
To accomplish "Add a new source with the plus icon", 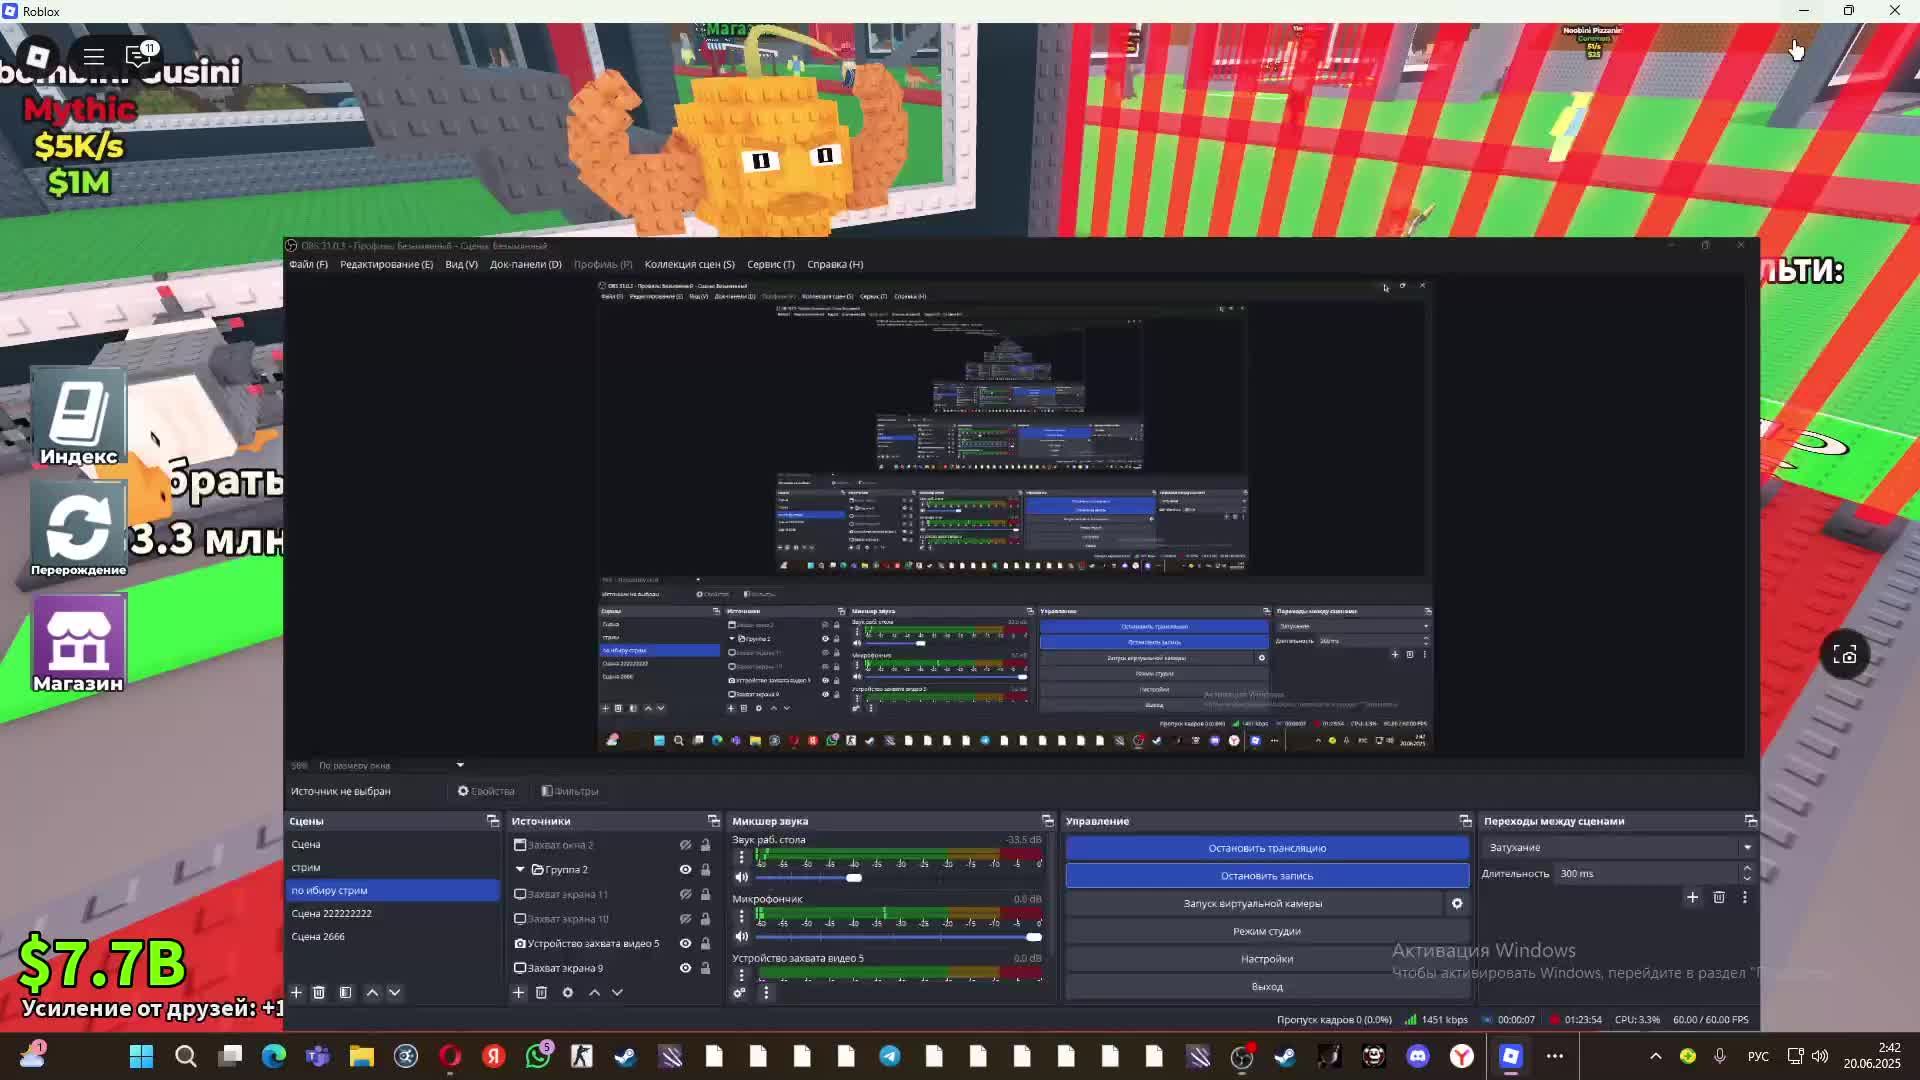I will point(518,992).
